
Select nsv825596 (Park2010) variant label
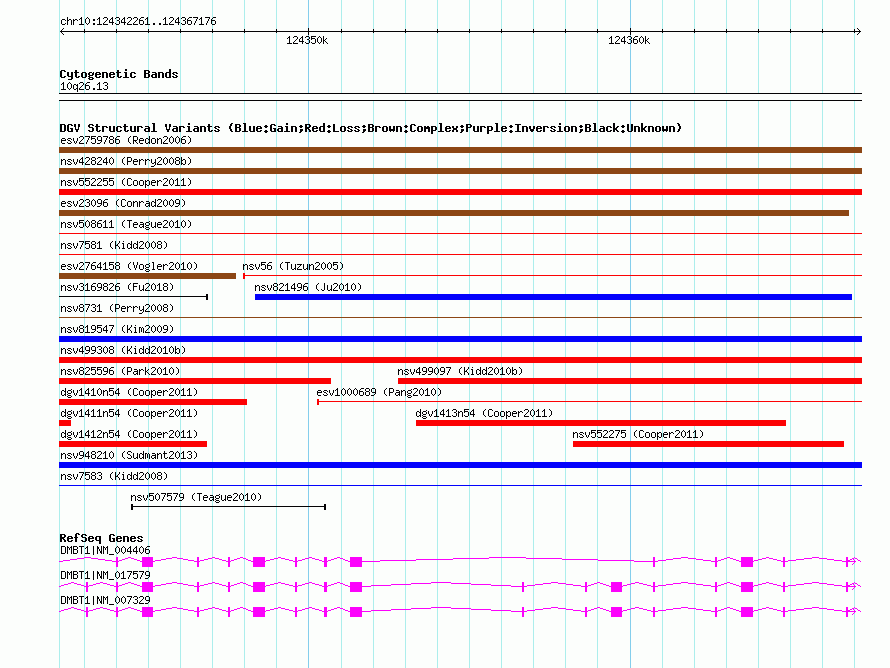(x=120, y=371)
